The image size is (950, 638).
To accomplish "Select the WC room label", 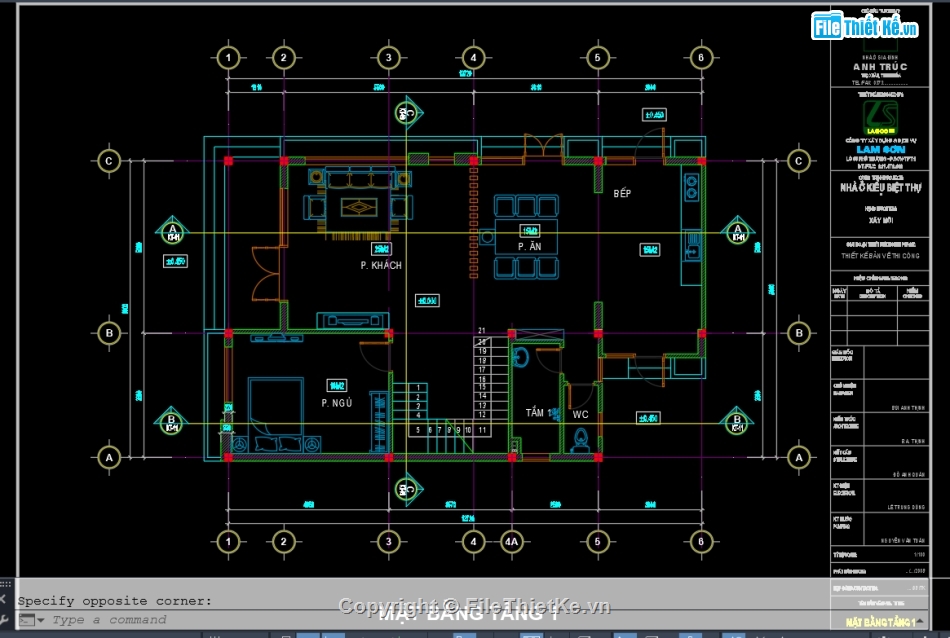I will pyautogui.click(x=580, y=414).
